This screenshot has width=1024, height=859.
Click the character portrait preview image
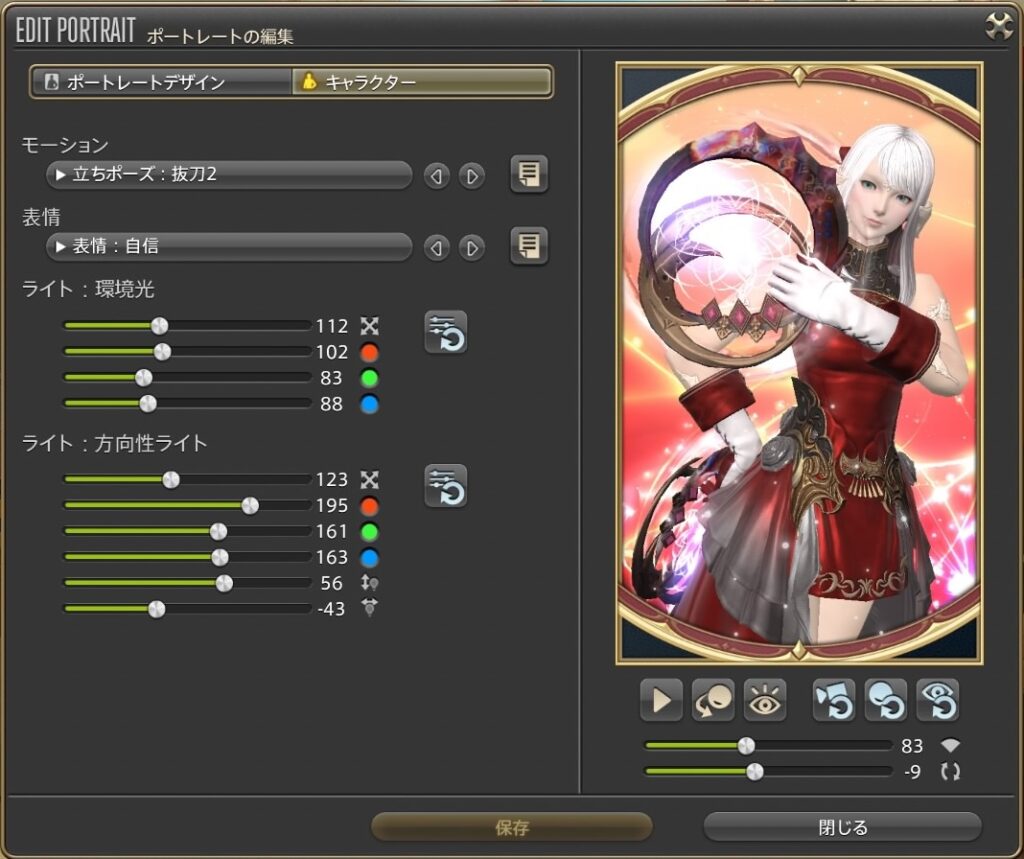[799, 362]
